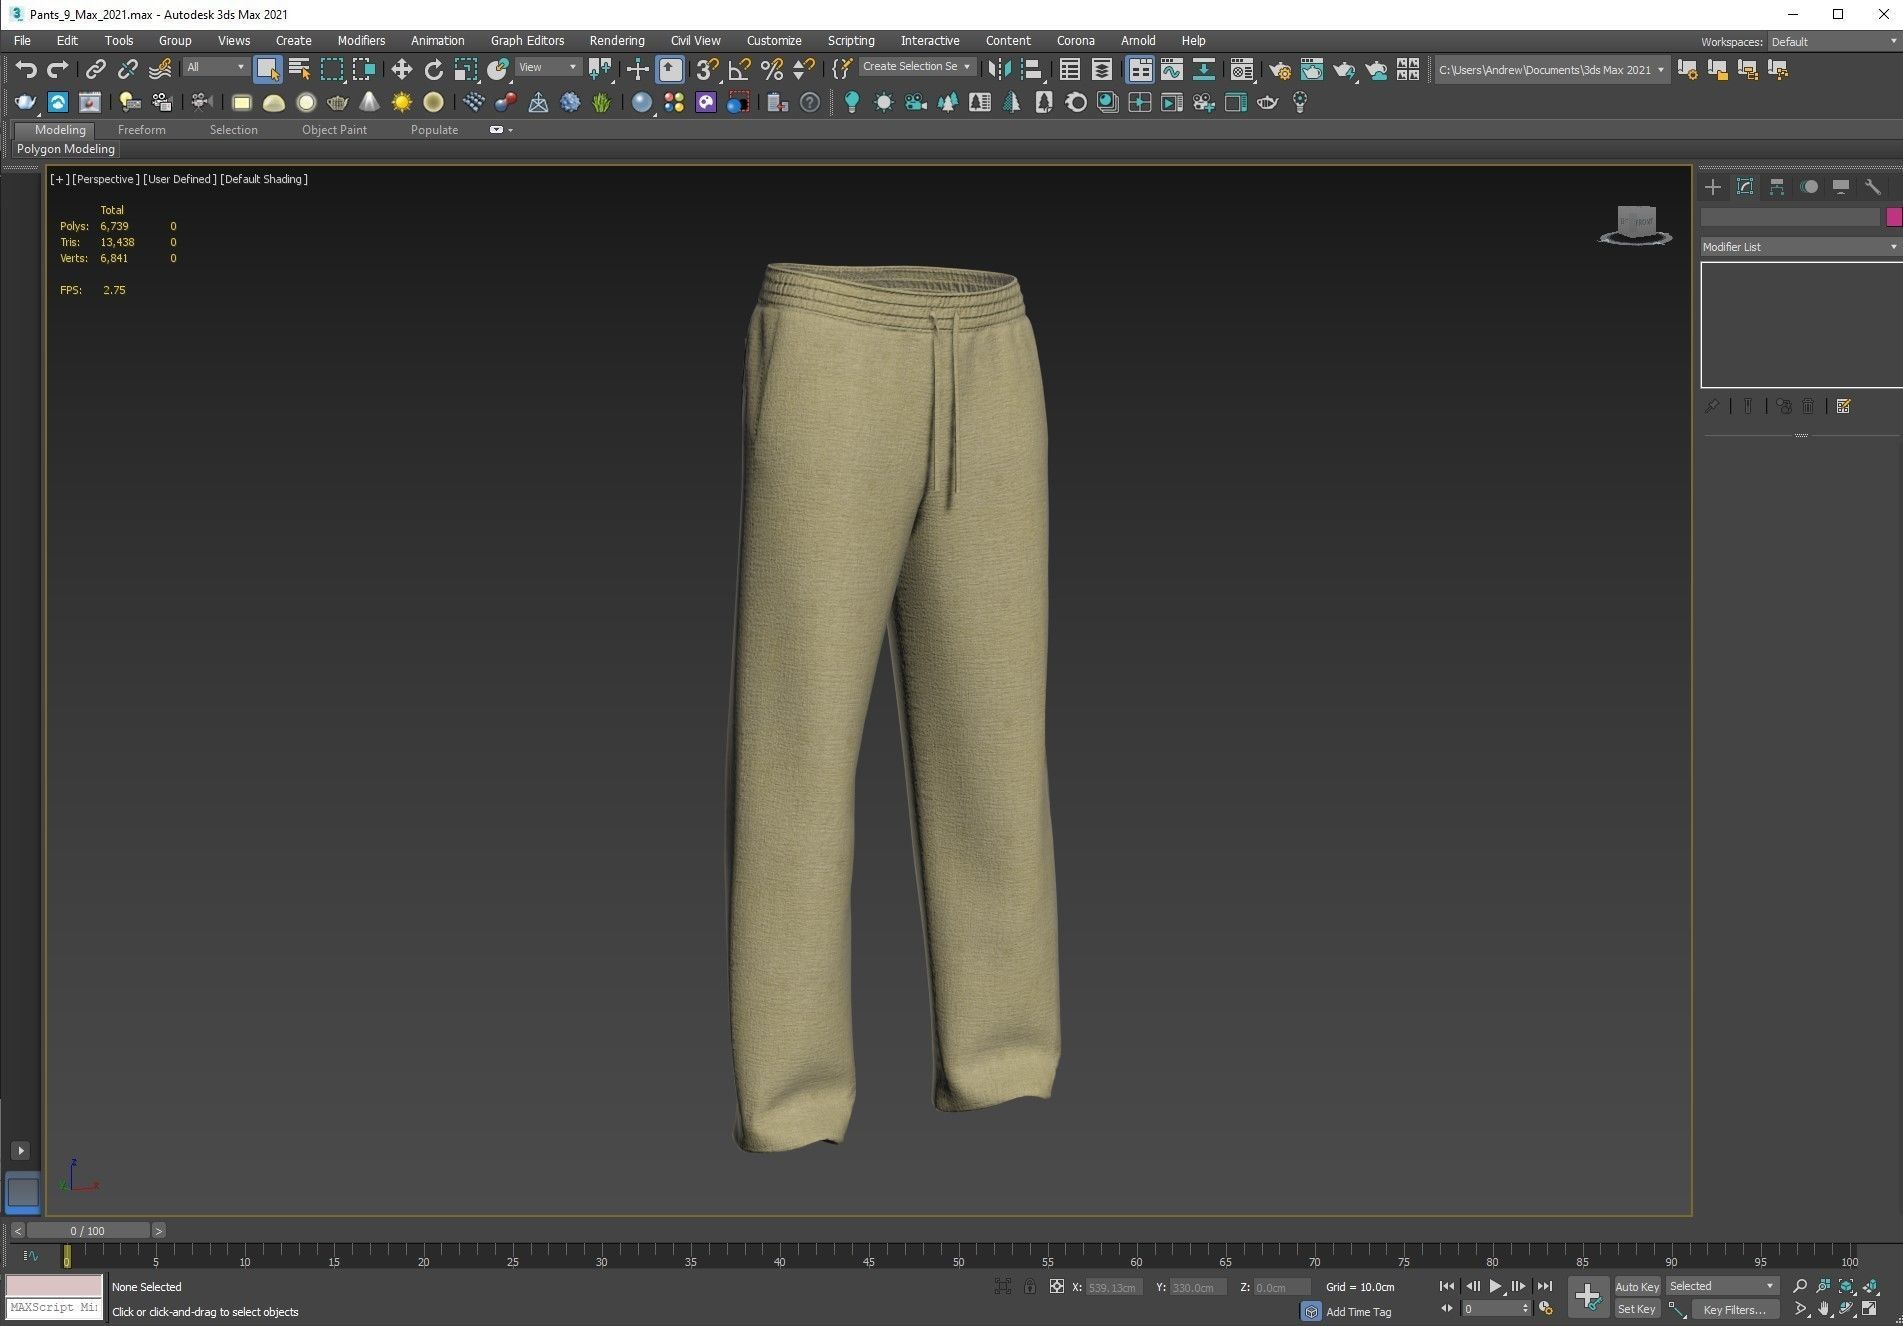
Task: Open the Workspaces Default dropdown
Action: pos(1833,42)
